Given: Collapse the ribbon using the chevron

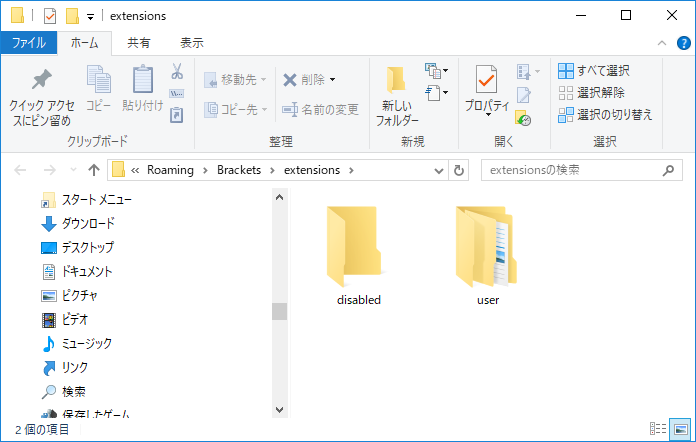Looking at the screenshot, I should pos(662,43).
